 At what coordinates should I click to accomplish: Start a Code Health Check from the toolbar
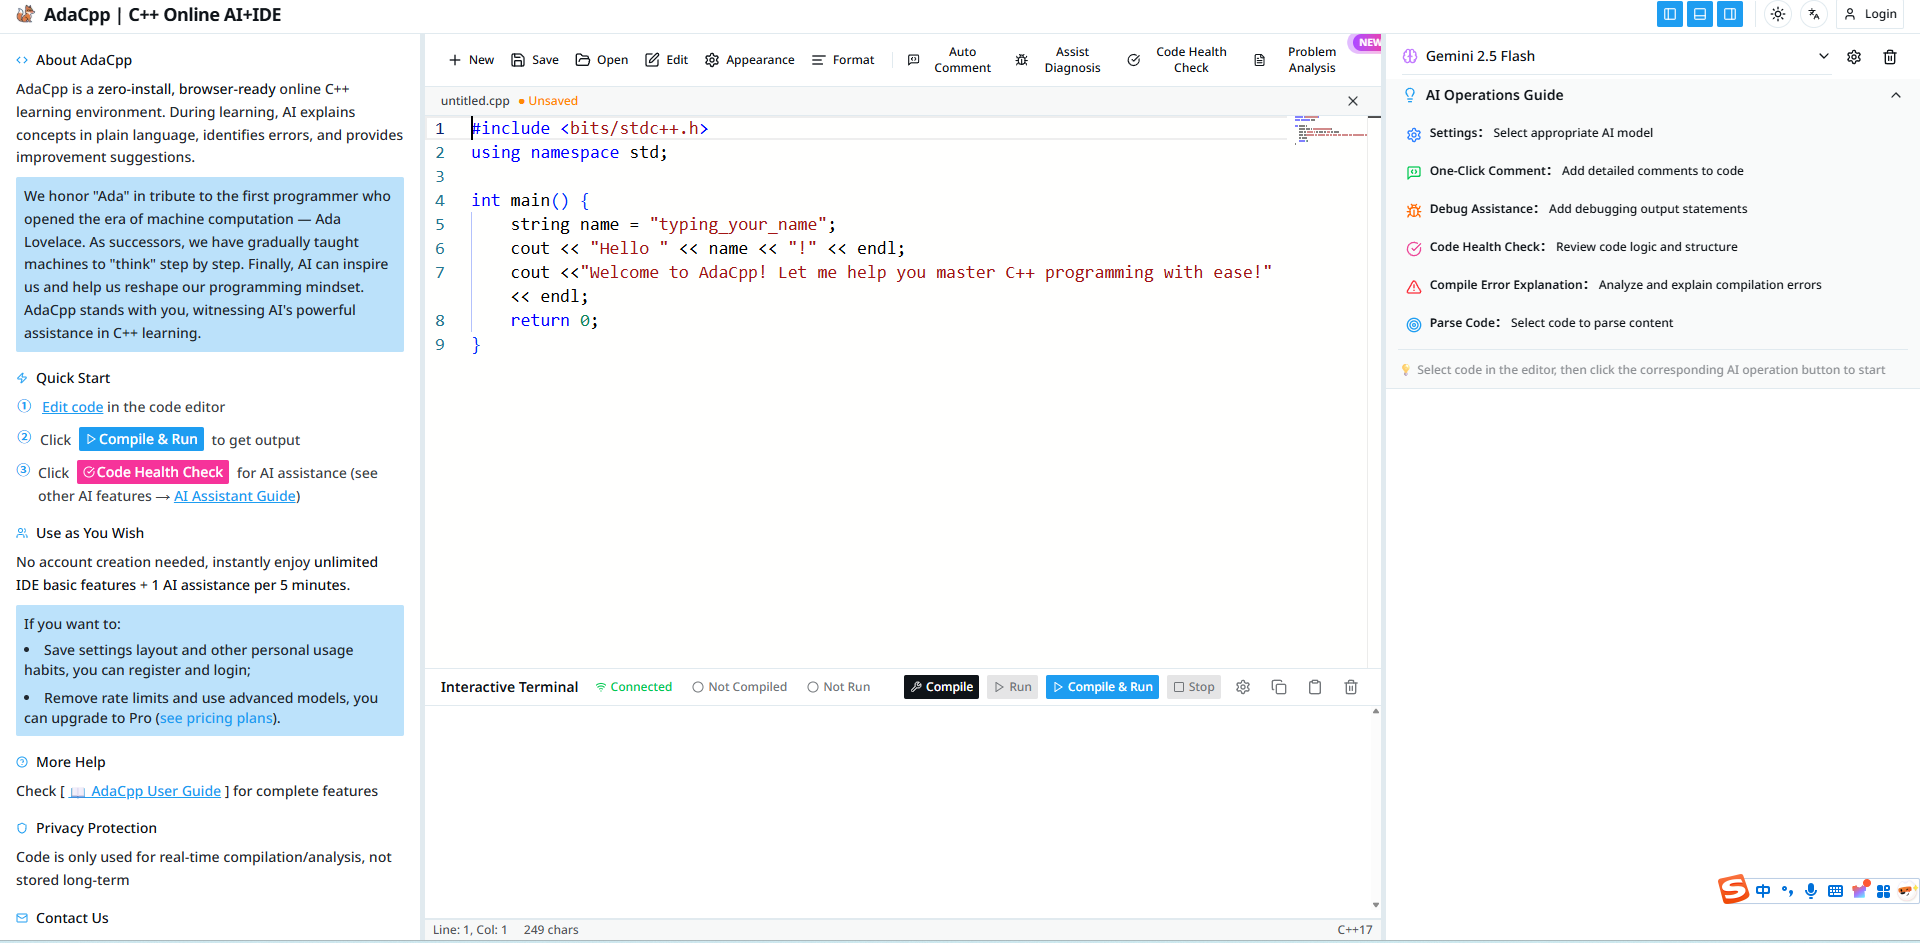(1191, 60)
